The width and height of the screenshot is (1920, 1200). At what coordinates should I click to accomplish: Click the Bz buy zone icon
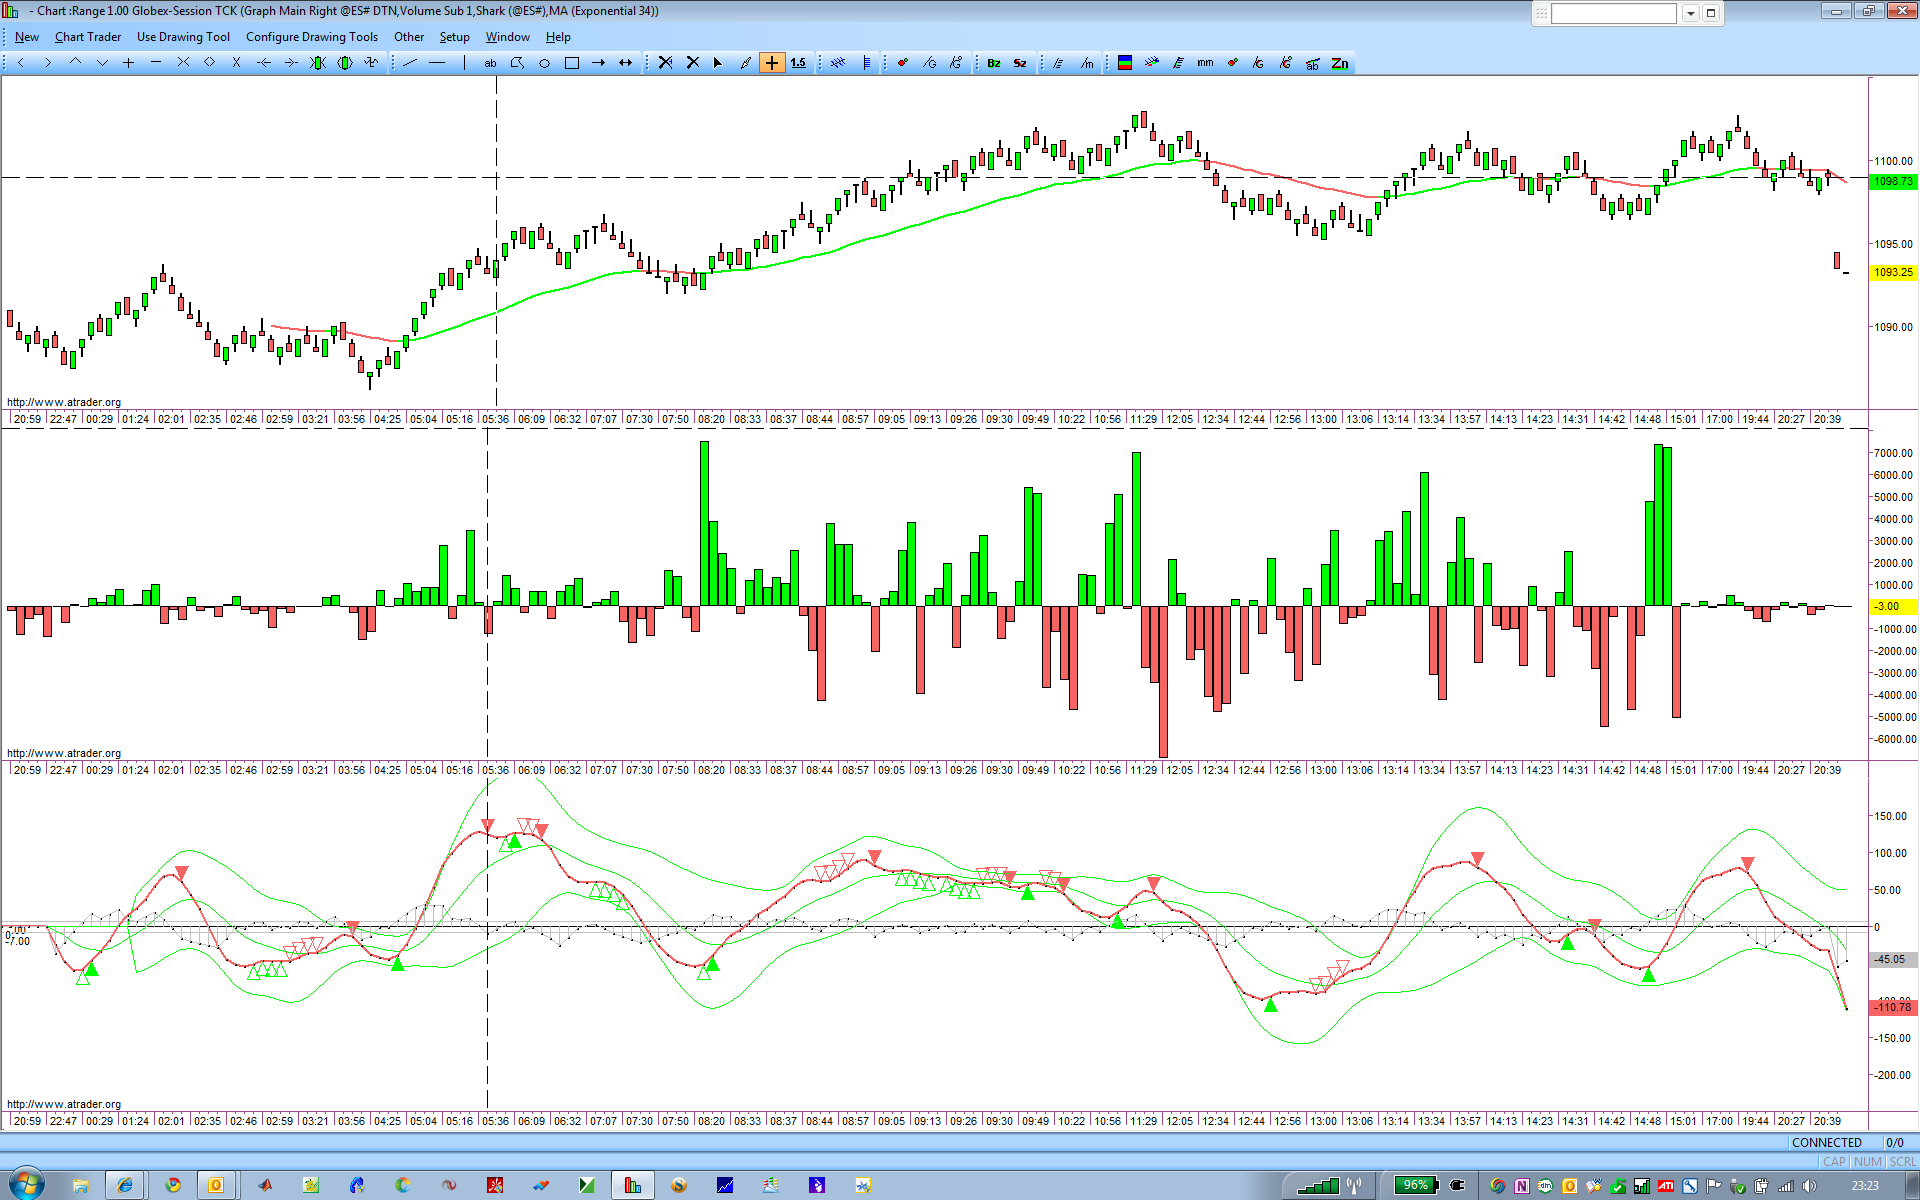994,63
